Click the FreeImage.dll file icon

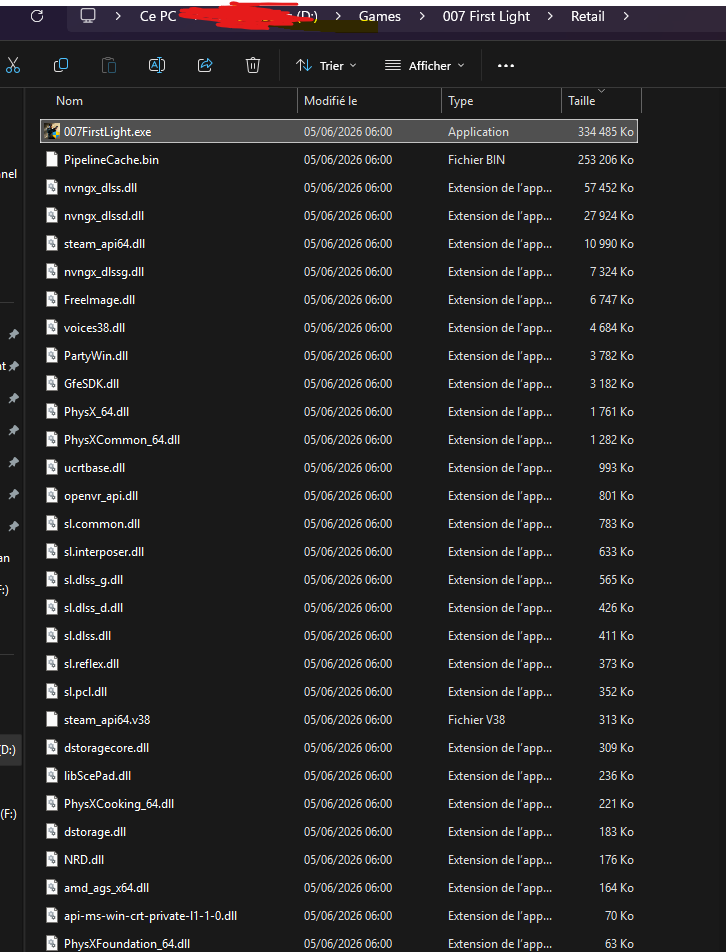tap(52, 299)
